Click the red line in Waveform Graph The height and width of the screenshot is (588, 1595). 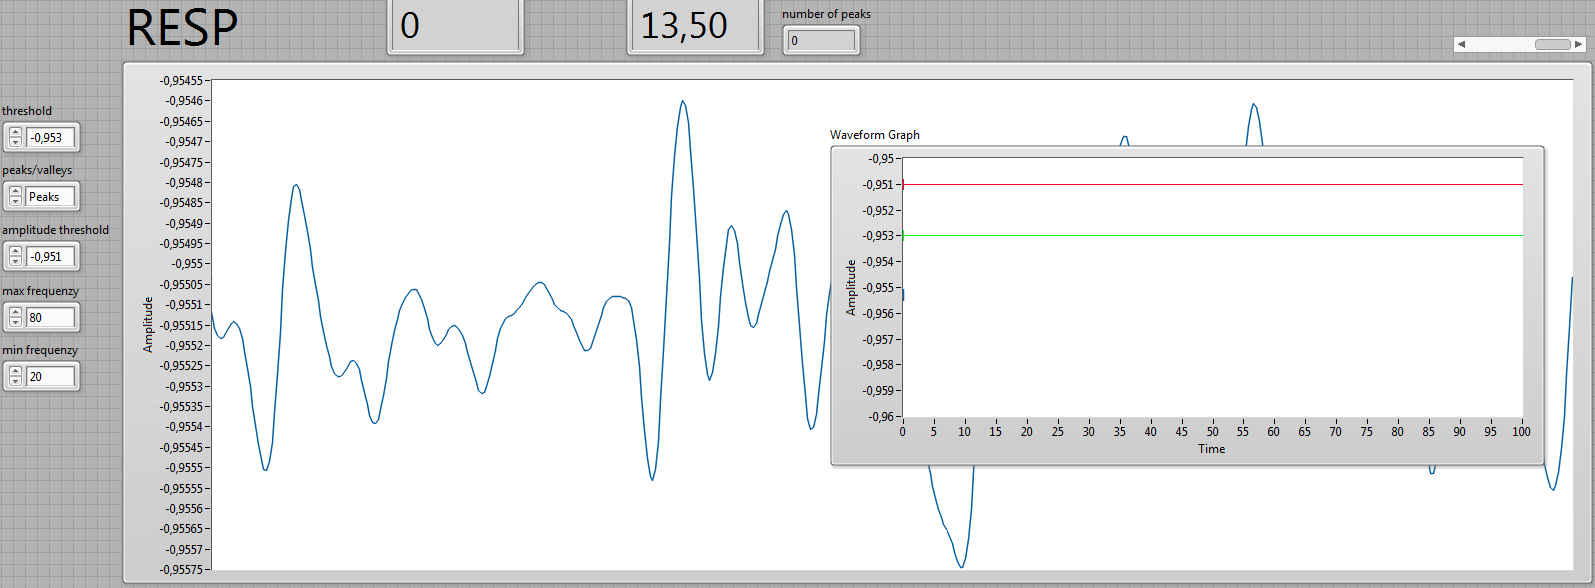click(1212, 184)
